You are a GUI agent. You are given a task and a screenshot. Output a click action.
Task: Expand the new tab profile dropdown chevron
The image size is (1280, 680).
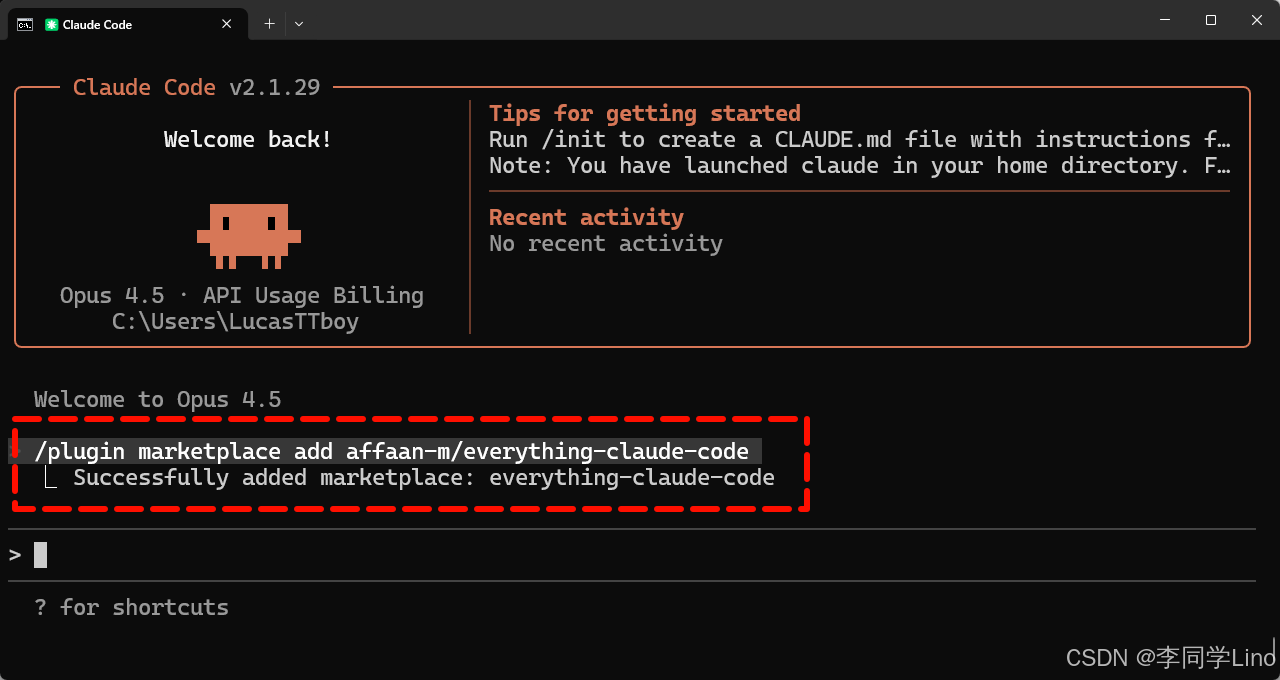(299, 24)
